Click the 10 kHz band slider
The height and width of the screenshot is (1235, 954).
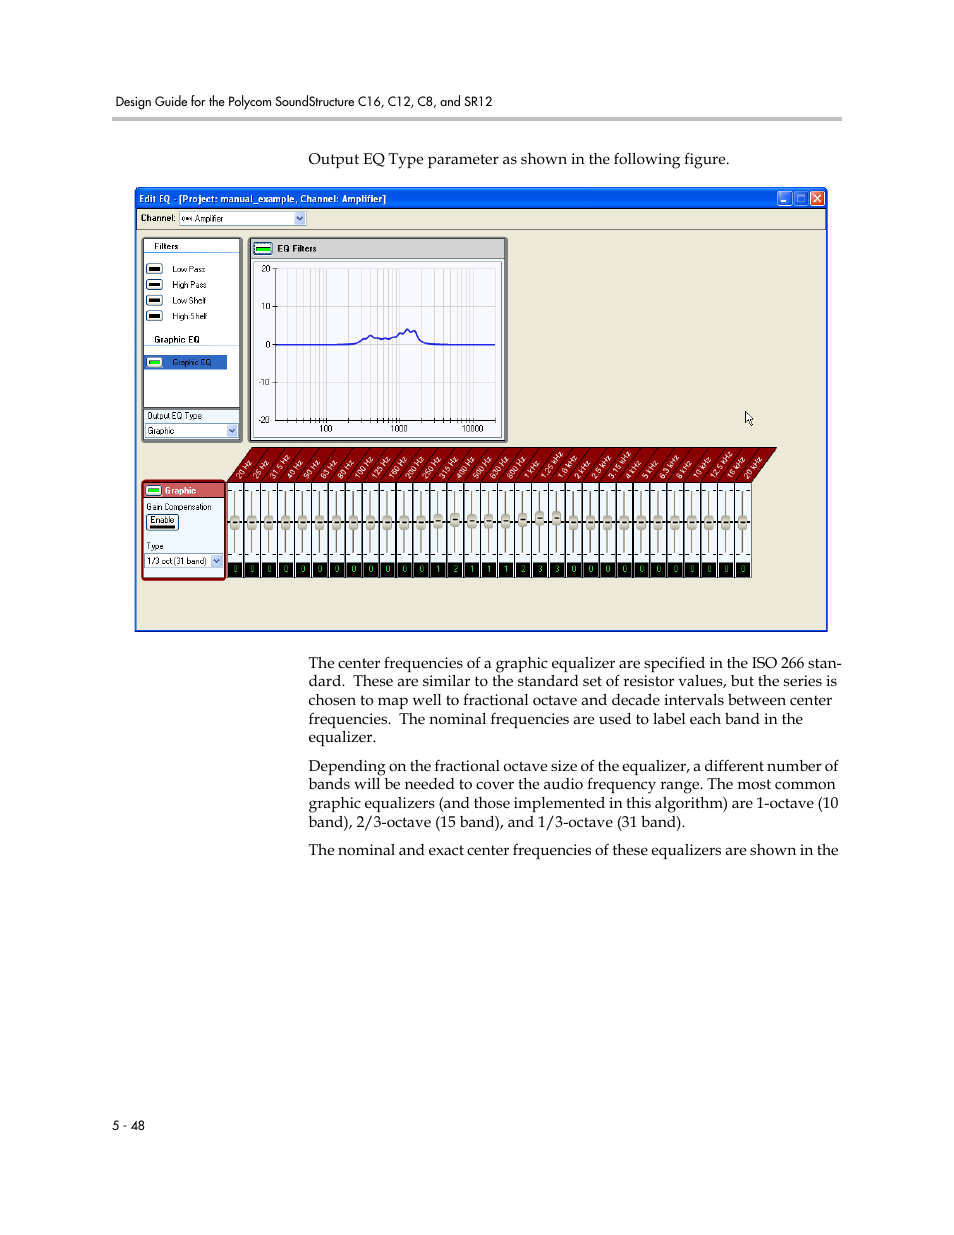(692, 521)
